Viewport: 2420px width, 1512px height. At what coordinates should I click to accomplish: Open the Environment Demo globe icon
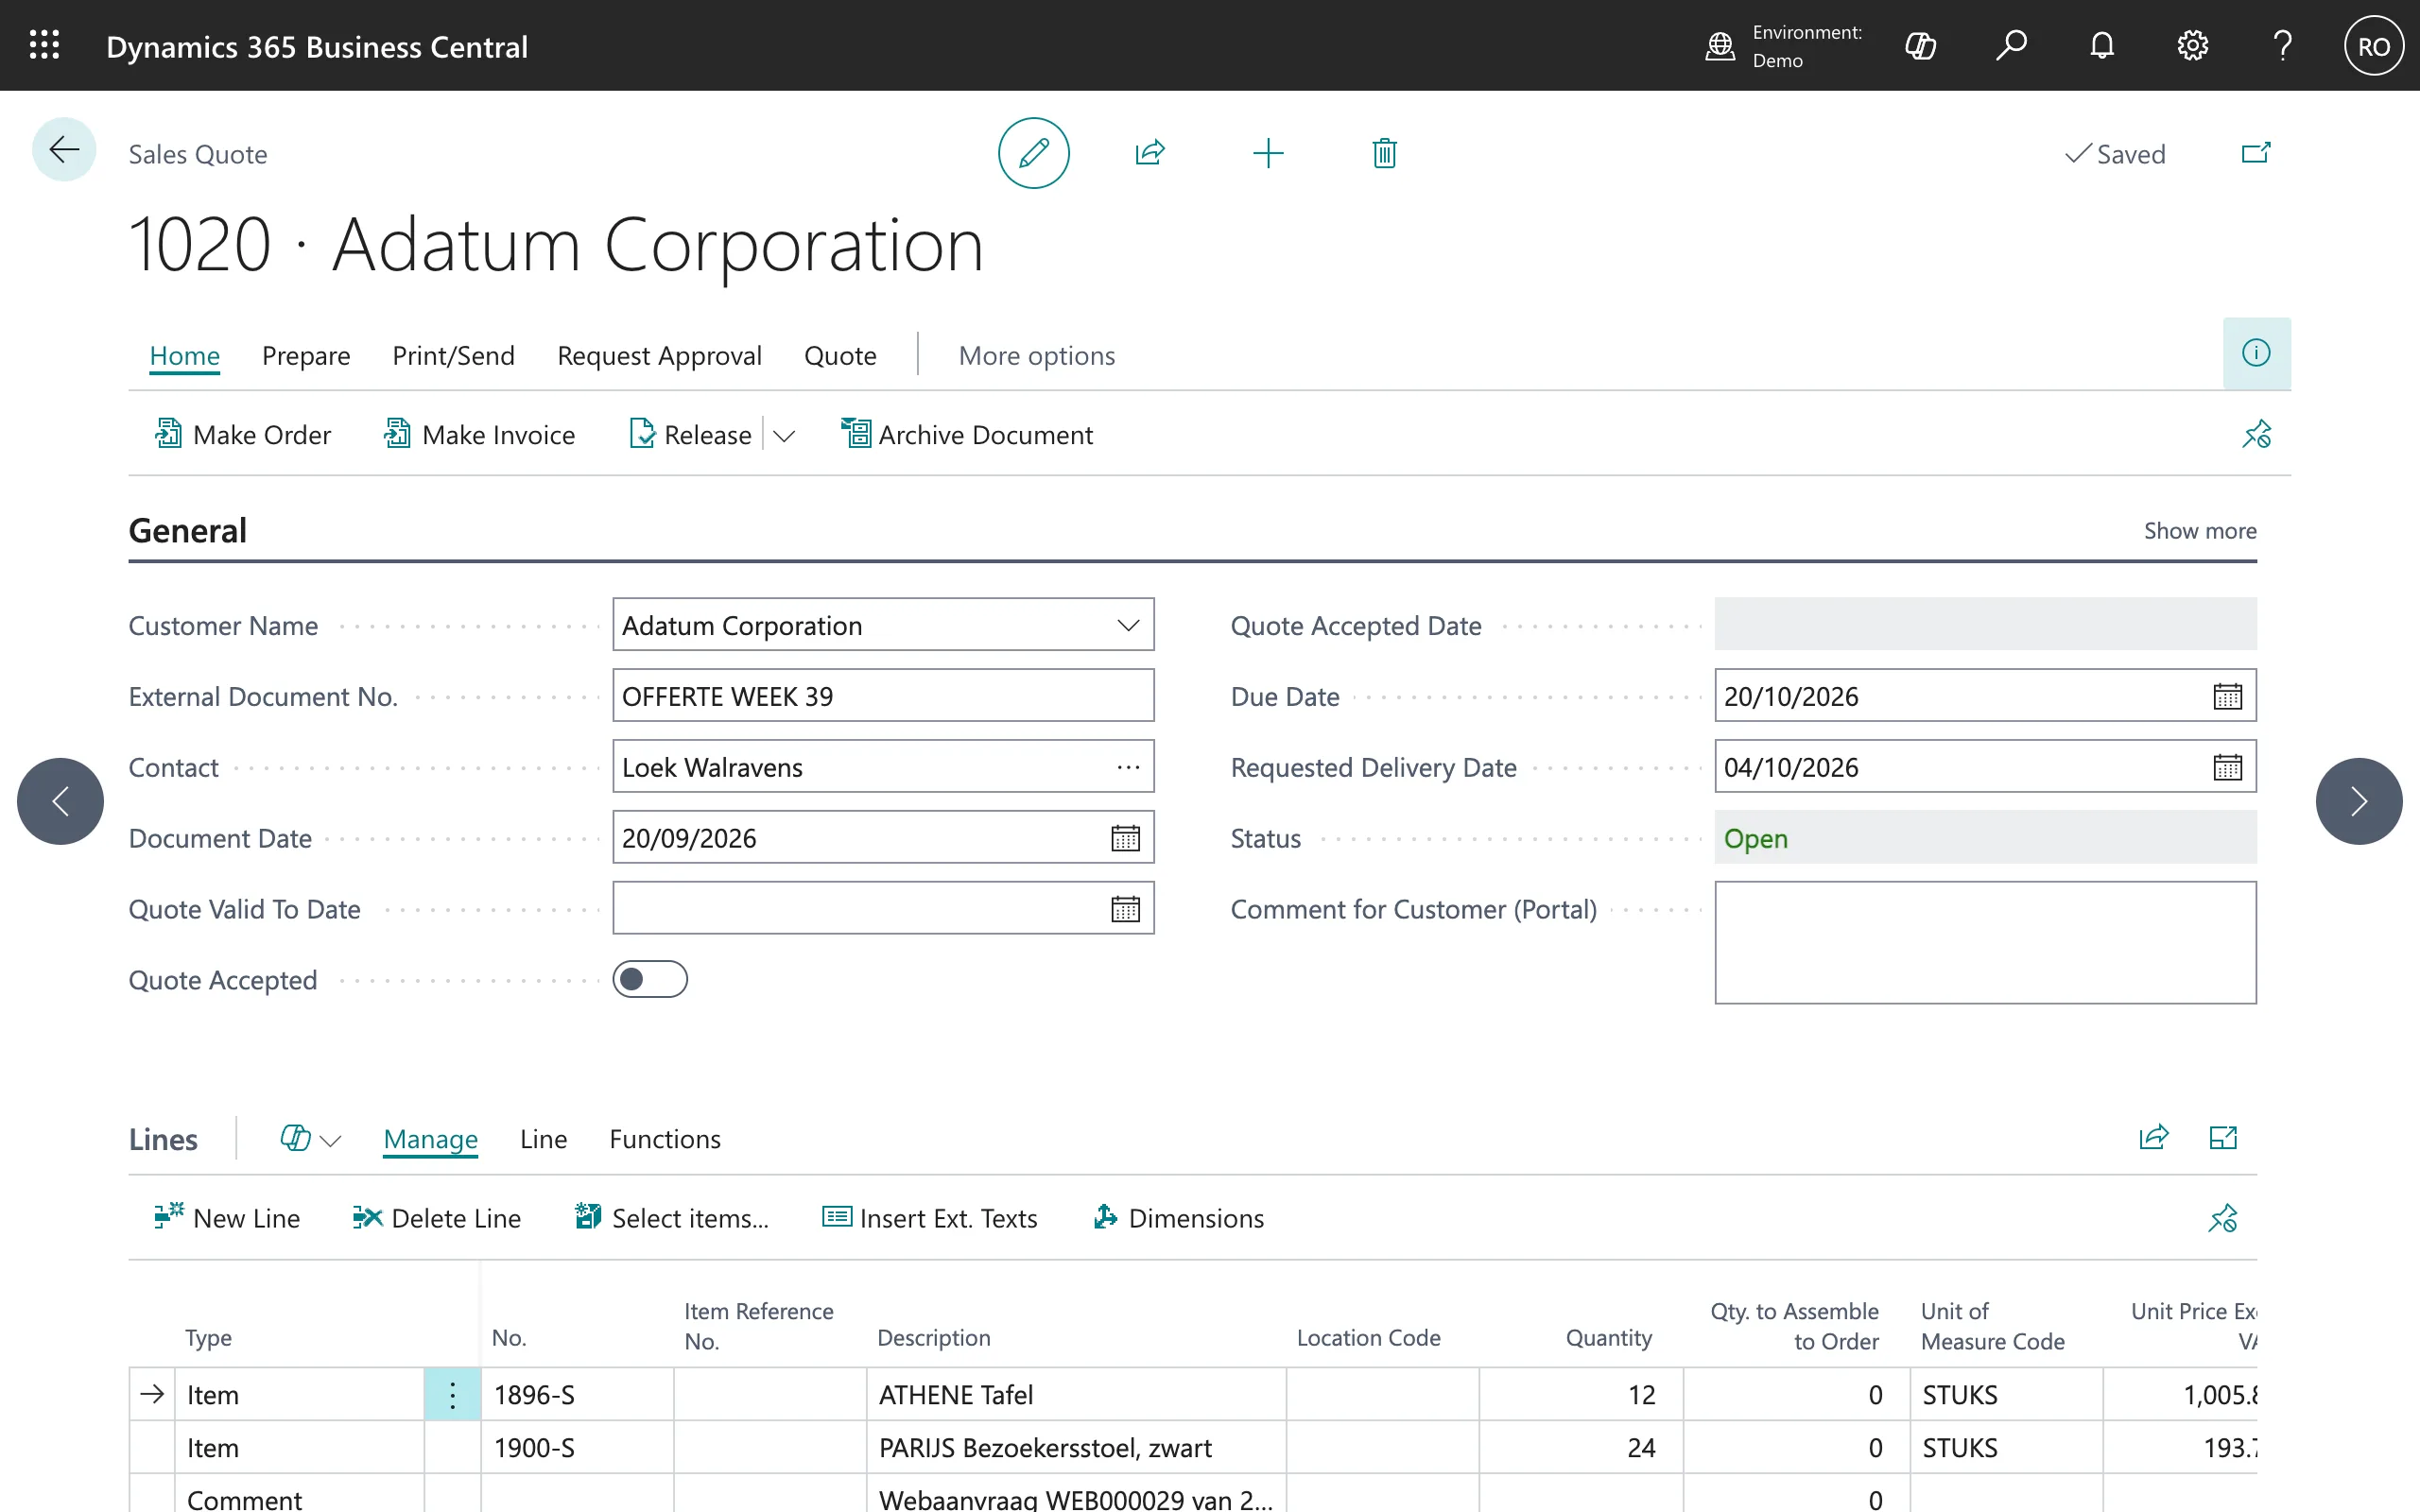coord(1720,46)
